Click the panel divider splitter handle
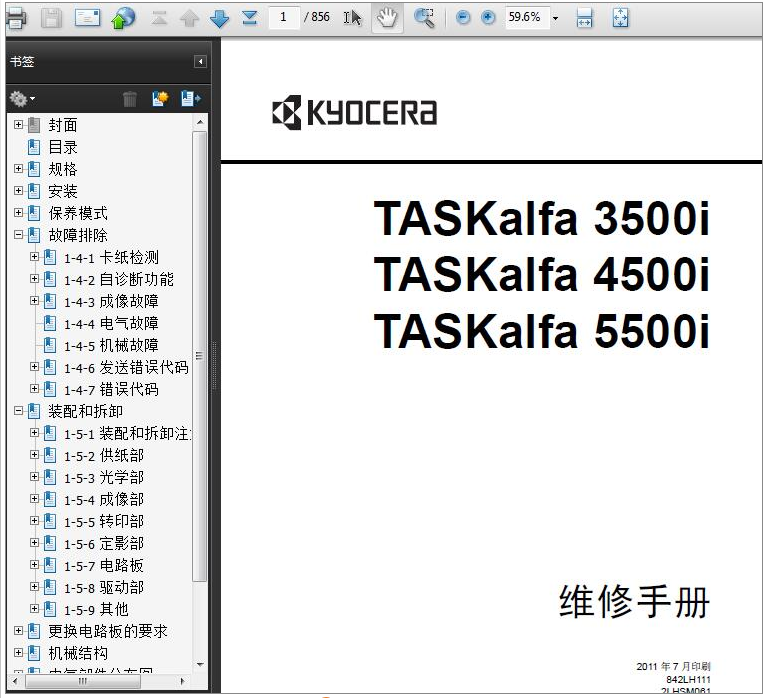Image resolution: width=767 pixels, height=698 pixels. pos(214,366)
